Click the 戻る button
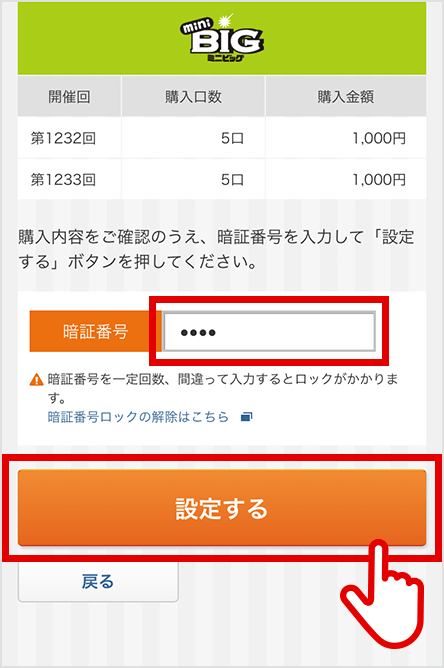 point(98,581)
